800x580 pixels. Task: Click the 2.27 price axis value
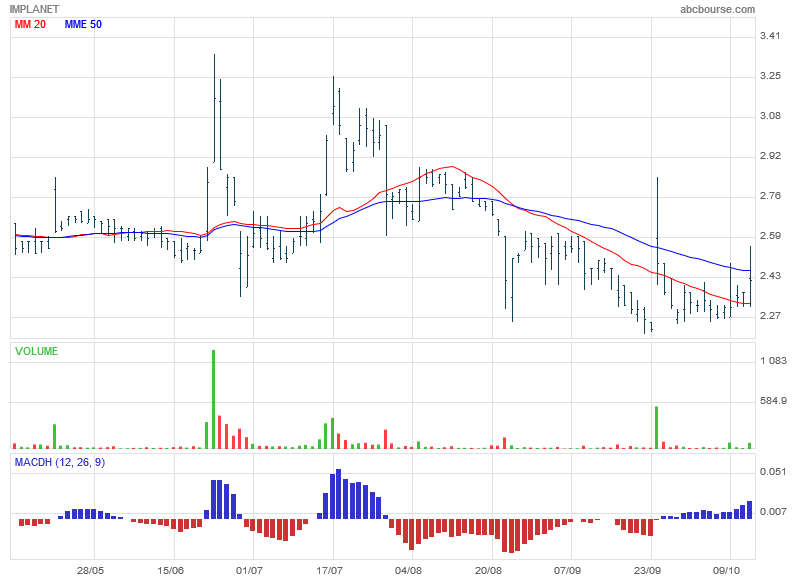tap(770, 316)
